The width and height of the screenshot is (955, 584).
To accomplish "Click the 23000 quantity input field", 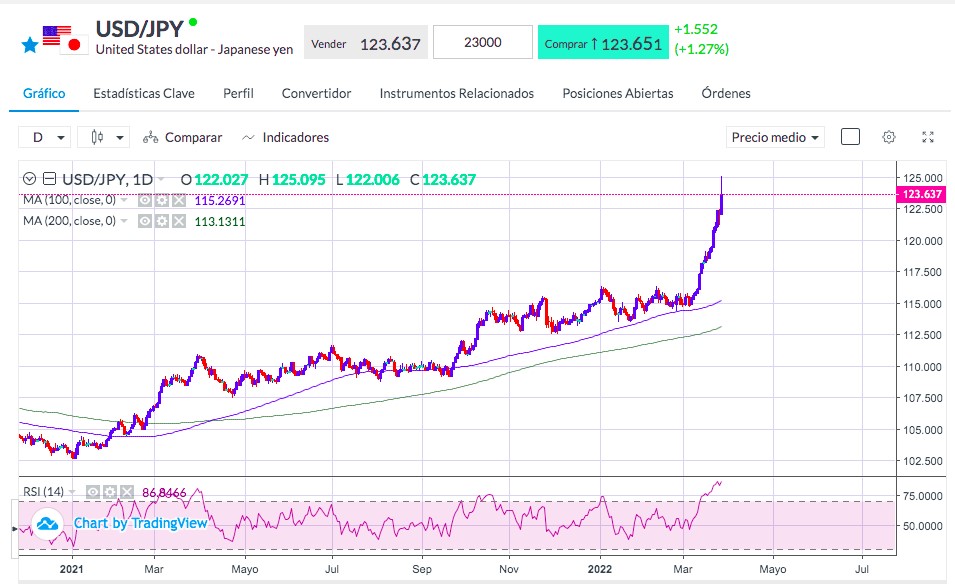I will coord(483,42).
